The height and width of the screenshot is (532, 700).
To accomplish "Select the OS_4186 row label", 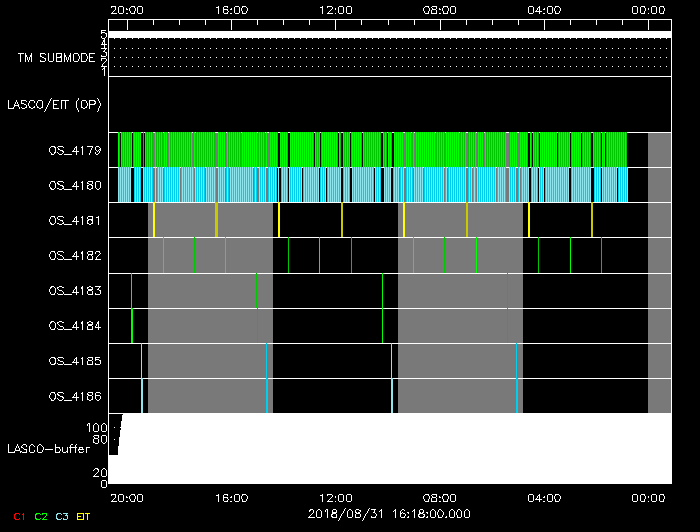I will click(75, 396).
